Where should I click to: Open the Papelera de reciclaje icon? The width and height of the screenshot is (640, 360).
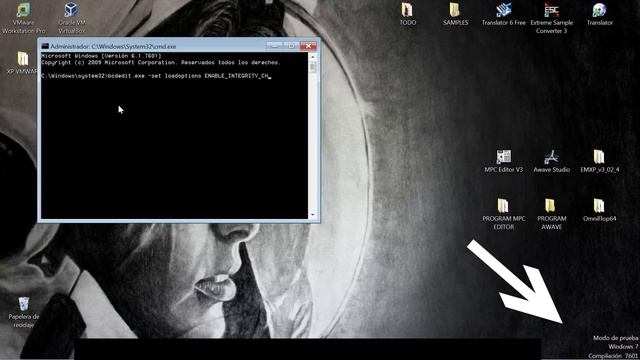click(24, 312)
